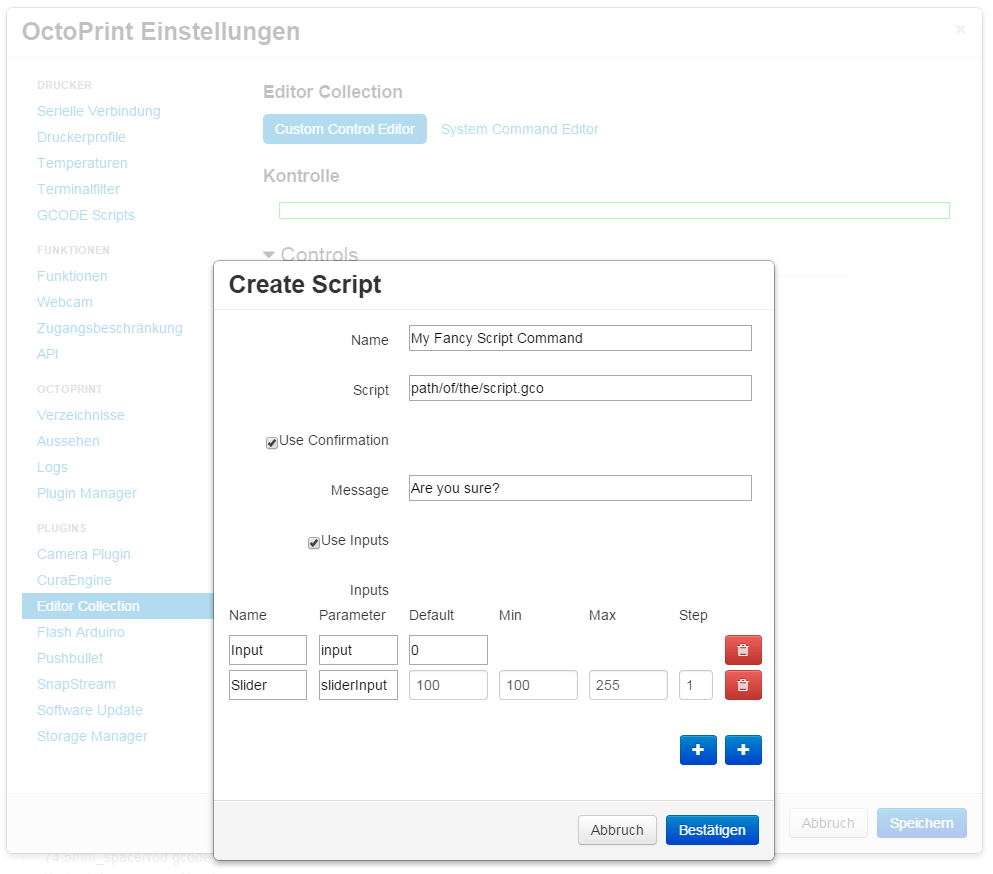The height and width of the screenshot is (874, 993).
Task: Toggle the Use Inputs checkbox
Action: 313,543
